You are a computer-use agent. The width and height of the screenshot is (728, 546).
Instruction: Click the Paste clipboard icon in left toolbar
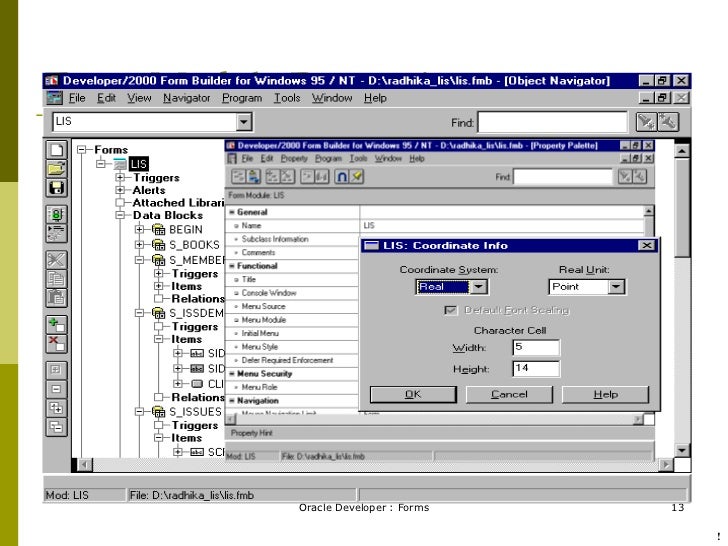[56, 298]
